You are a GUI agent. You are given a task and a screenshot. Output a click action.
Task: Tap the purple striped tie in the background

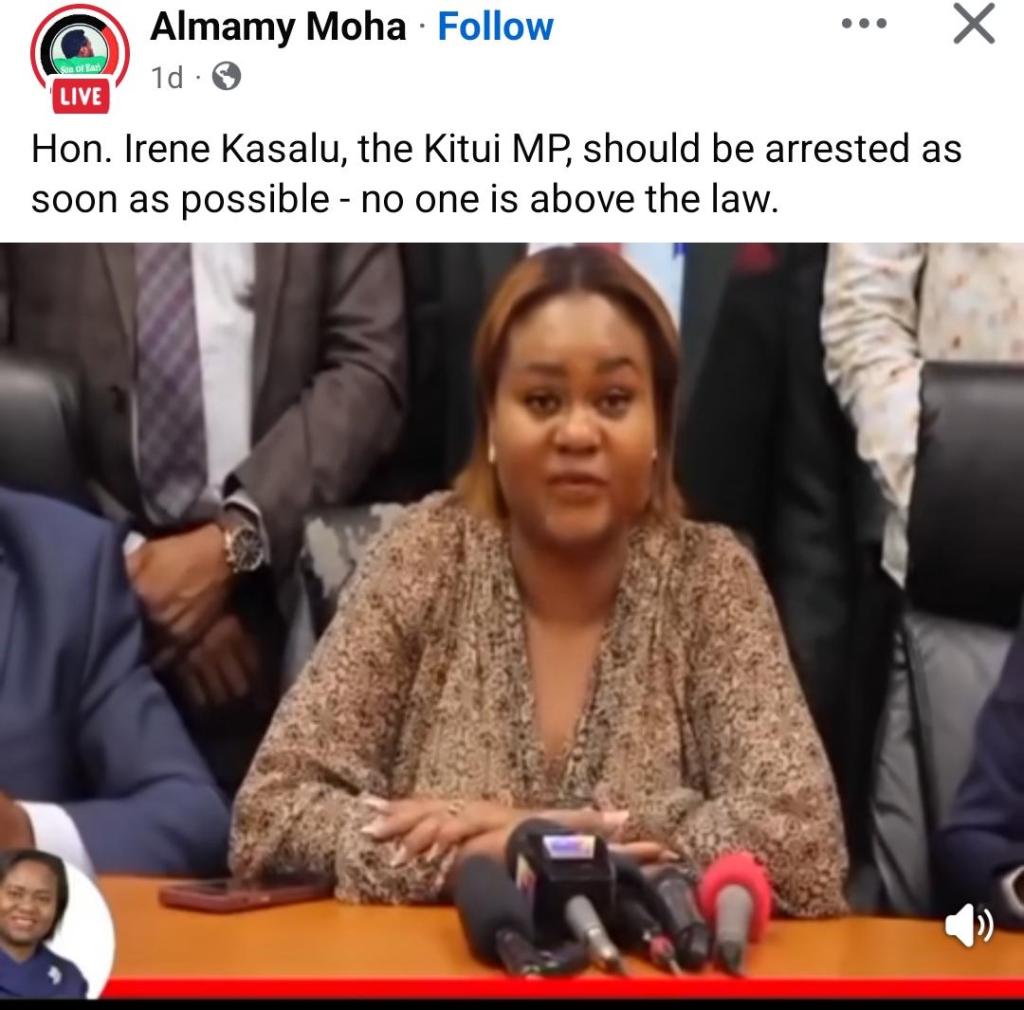pos(170,379)
